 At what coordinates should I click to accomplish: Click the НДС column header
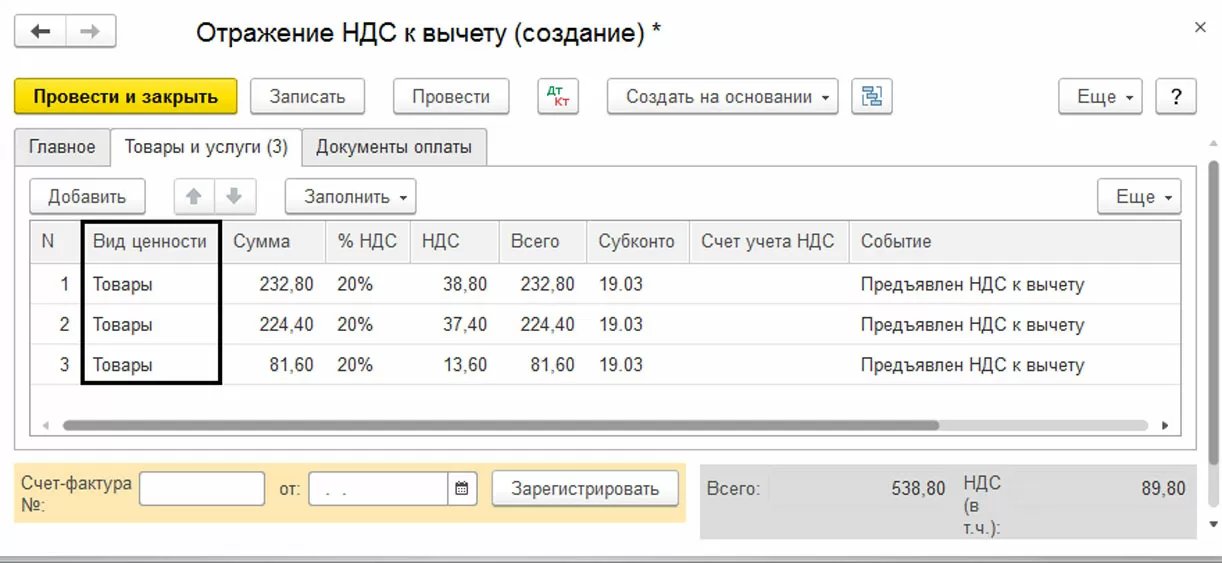[454, 241]
